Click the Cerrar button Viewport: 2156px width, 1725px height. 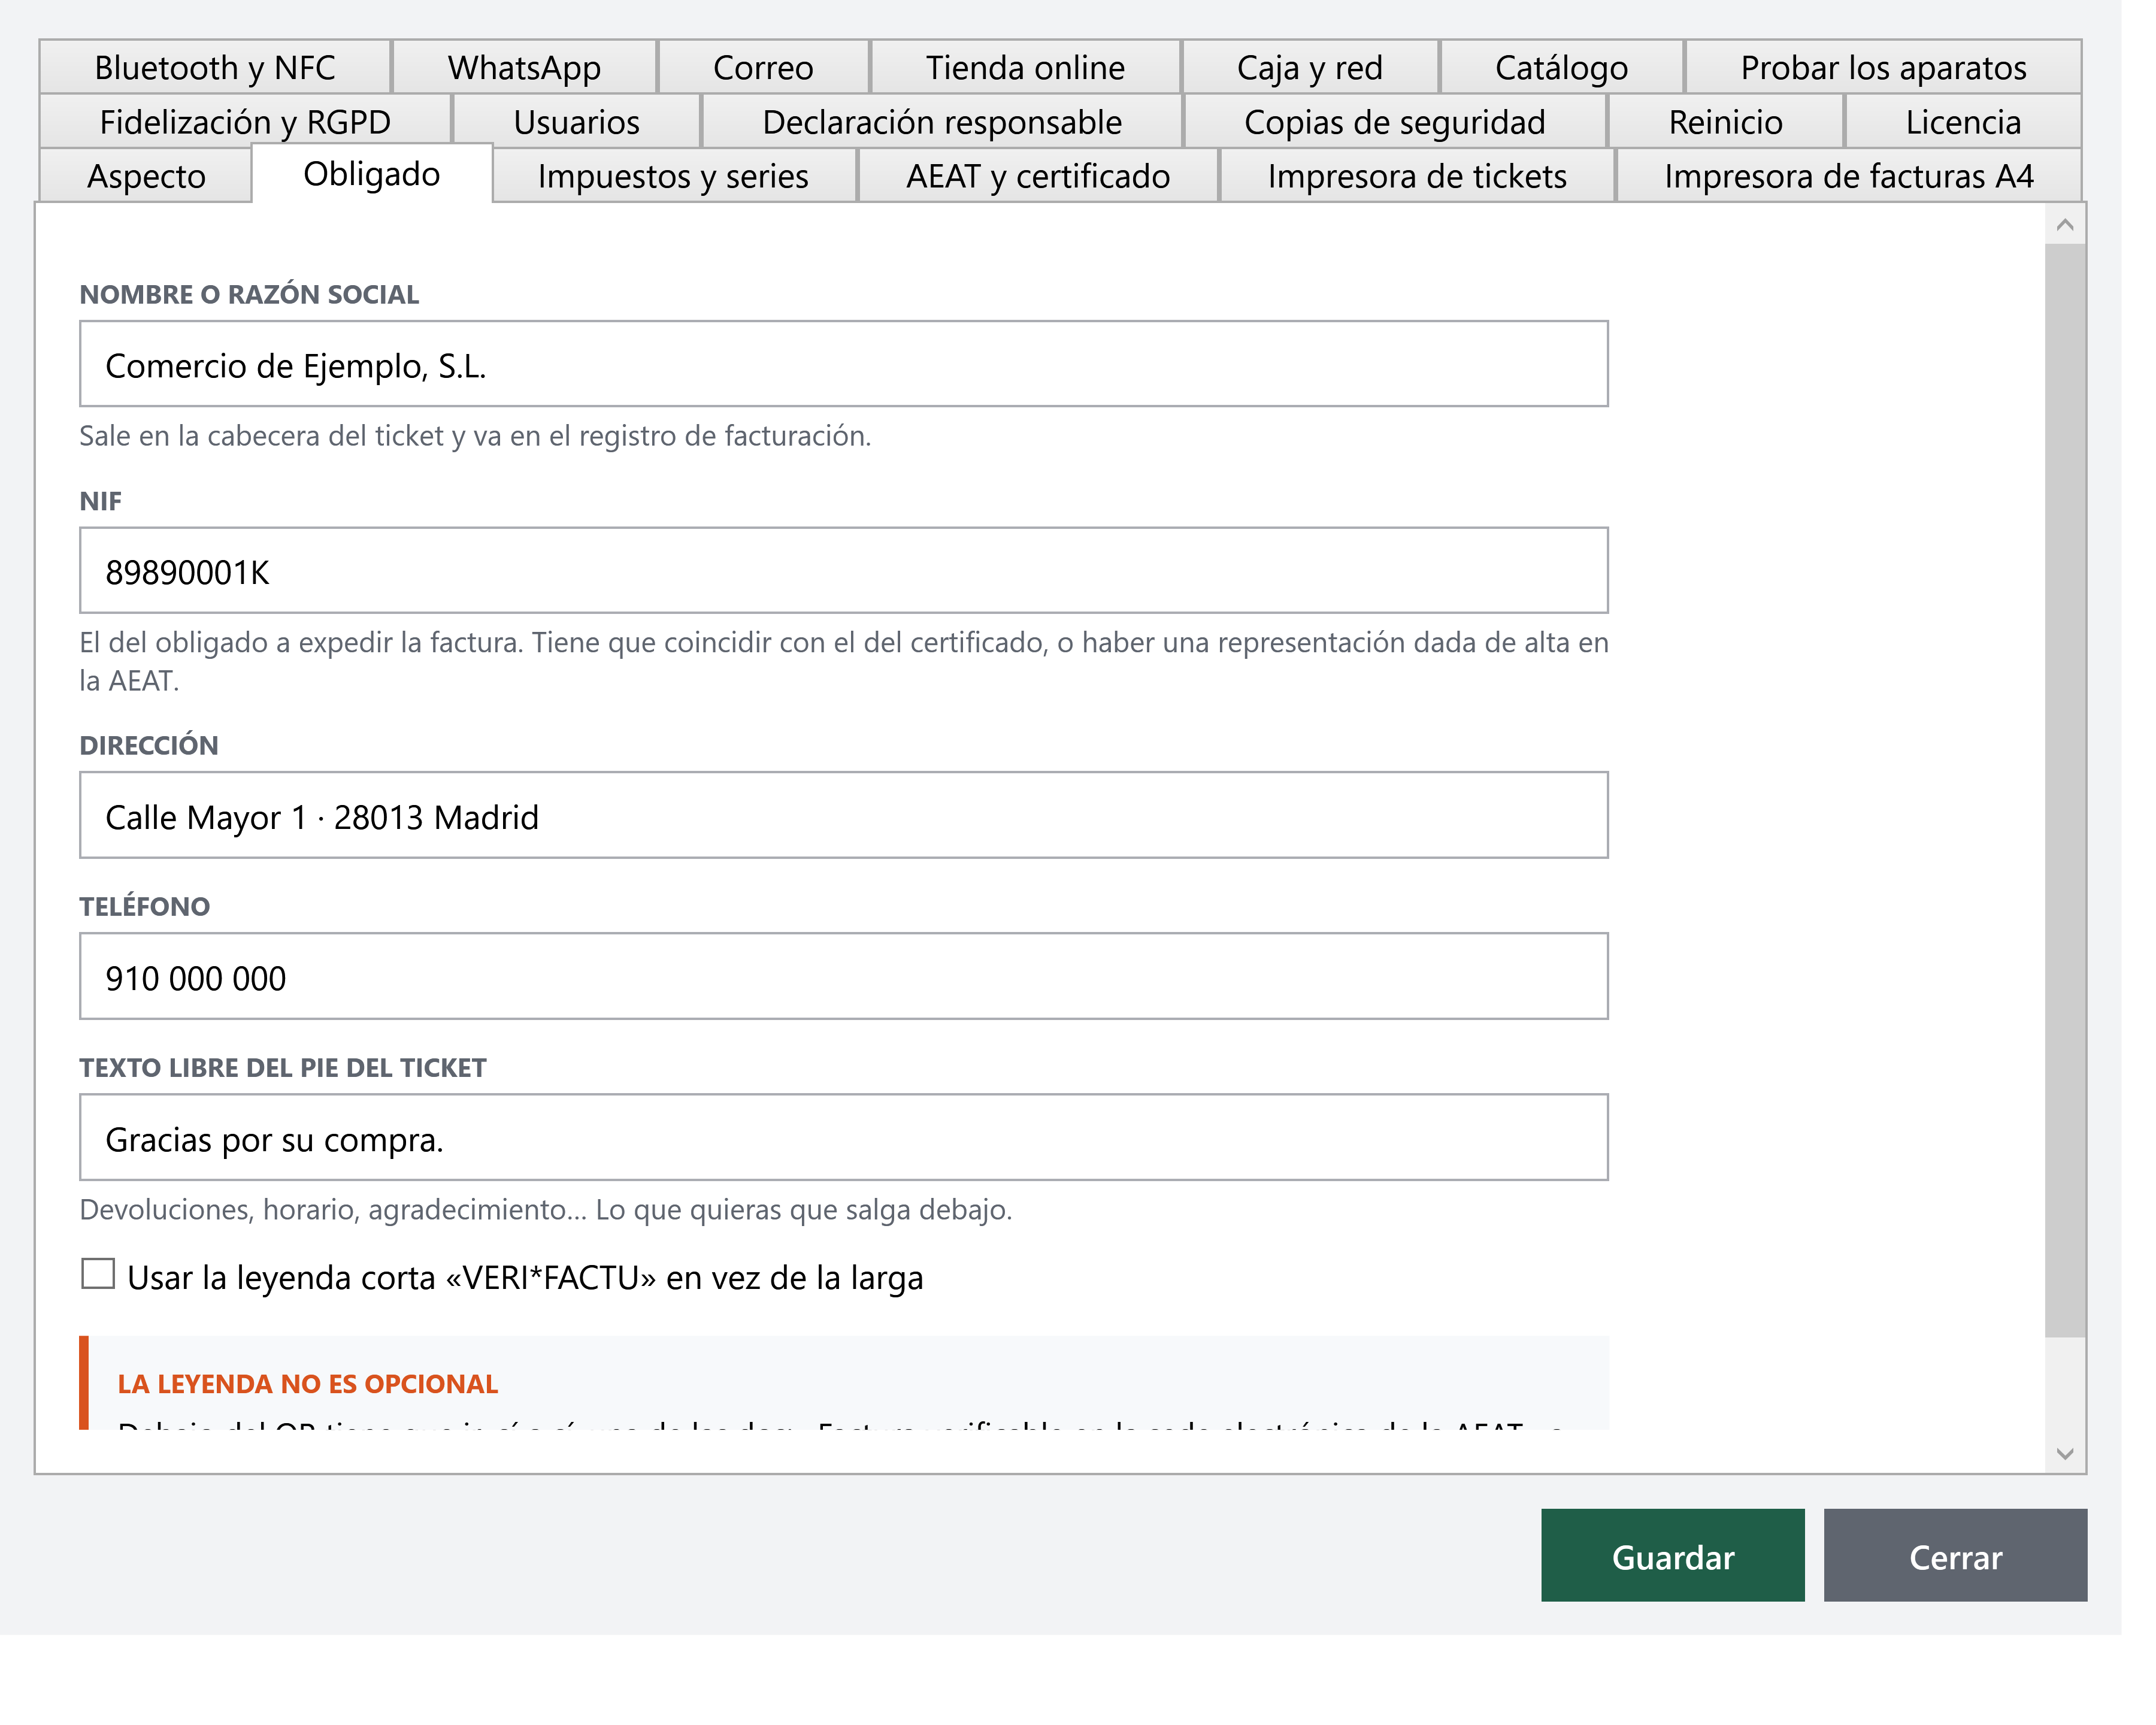click(1955, 1556)
